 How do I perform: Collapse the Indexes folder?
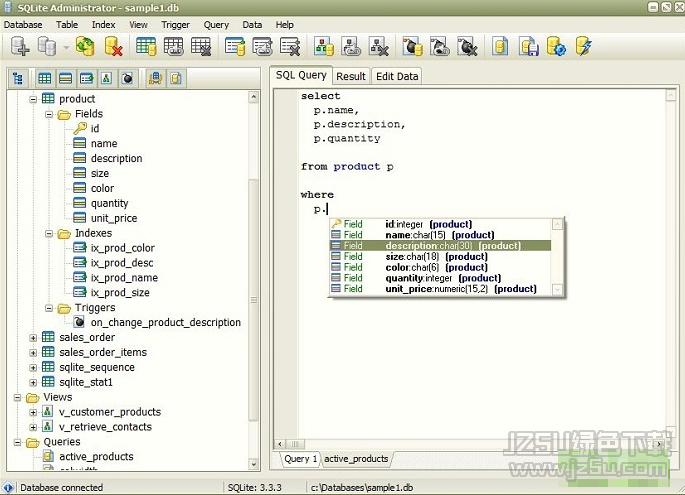click(x=49, y=233)
